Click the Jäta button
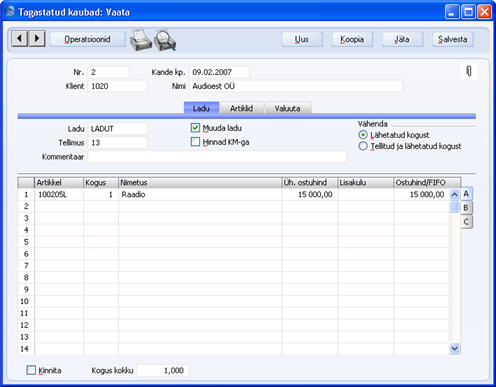The width and height of the screenshot is (496, 387). tap(402, 39)
